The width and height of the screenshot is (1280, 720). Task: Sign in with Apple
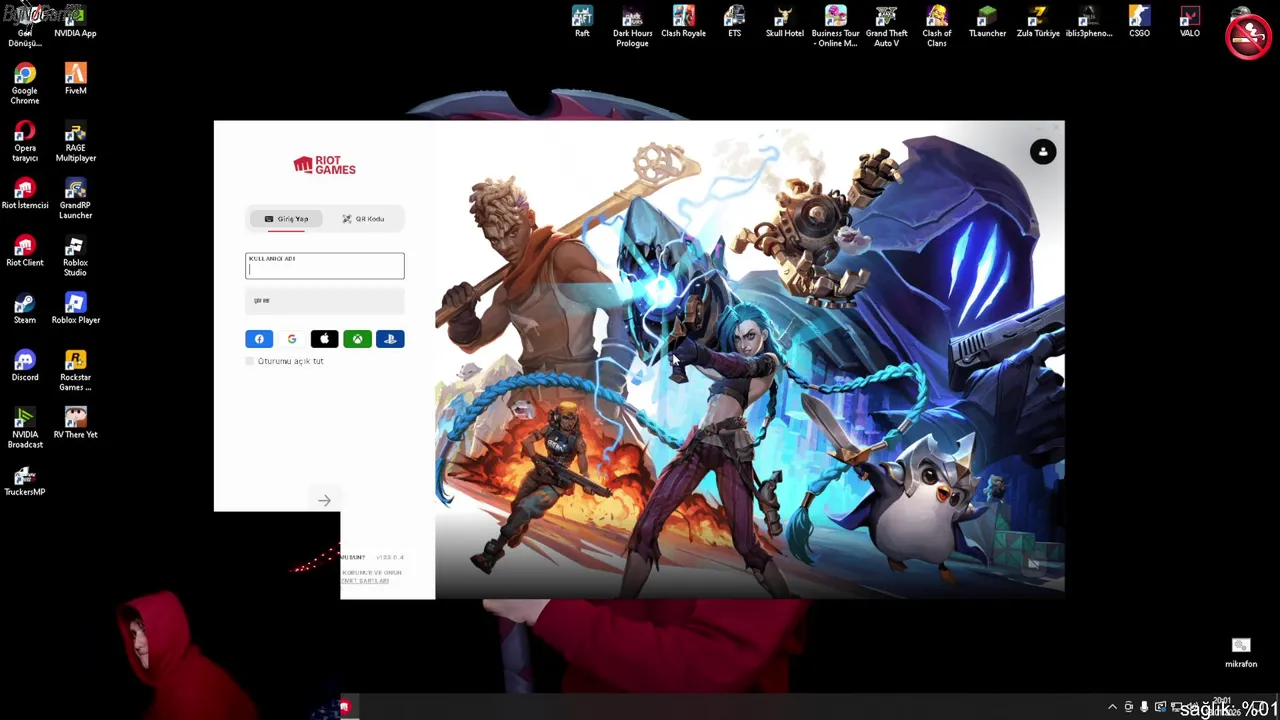[x=324, y=339]
